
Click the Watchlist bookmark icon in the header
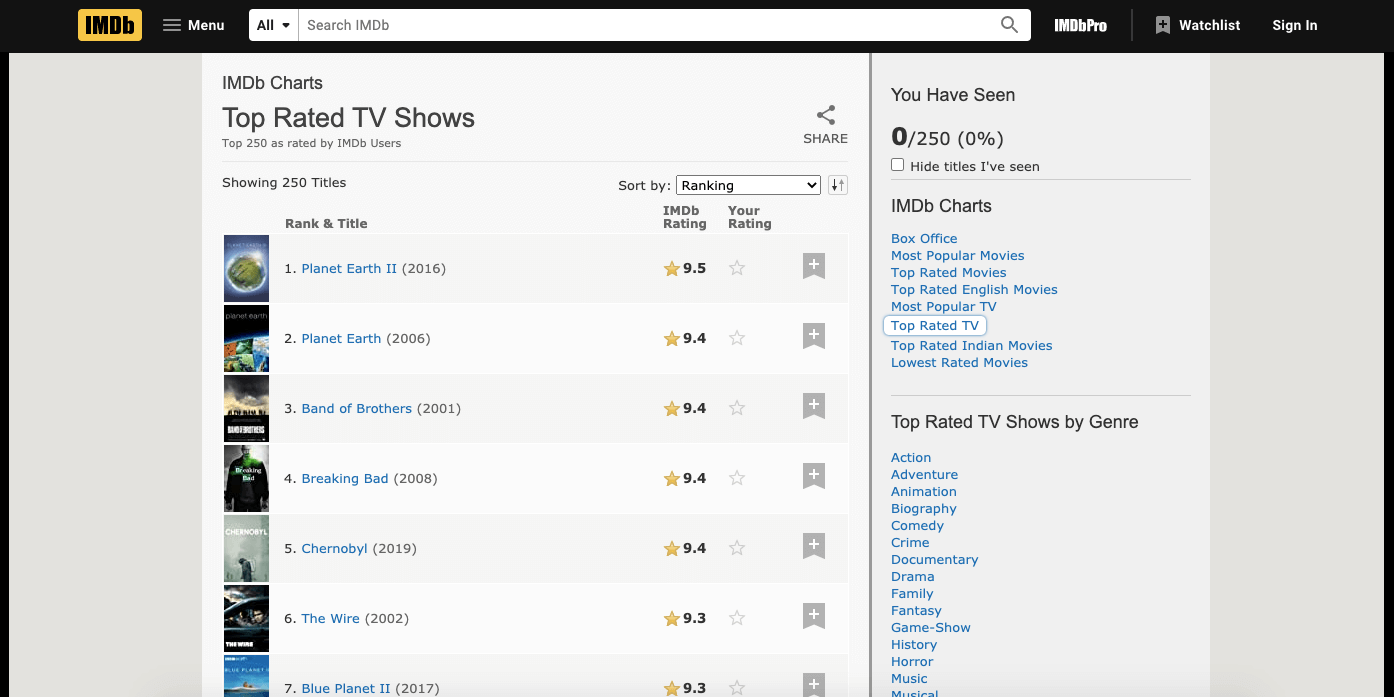coord(1163,24)
